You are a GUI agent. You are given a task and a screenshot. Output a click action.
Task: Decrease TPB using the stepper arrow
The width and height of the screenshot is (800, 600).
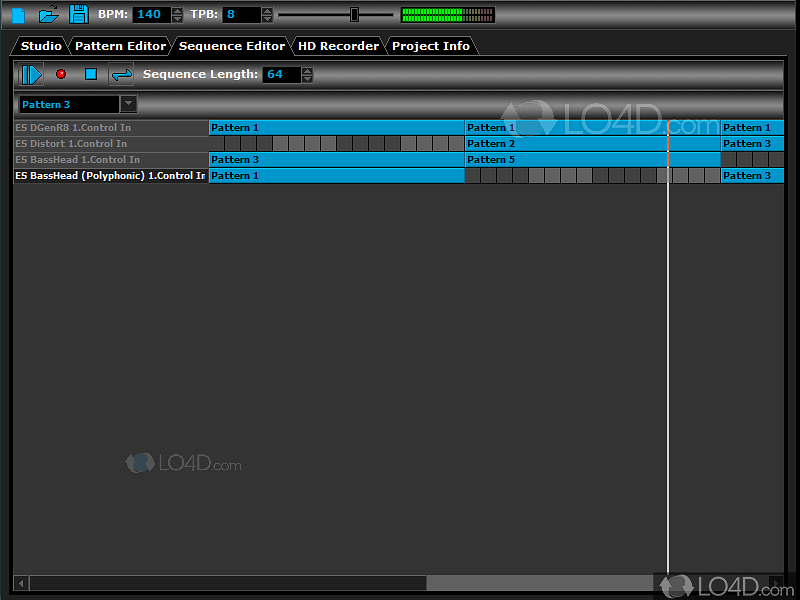[x=266, y=19]
